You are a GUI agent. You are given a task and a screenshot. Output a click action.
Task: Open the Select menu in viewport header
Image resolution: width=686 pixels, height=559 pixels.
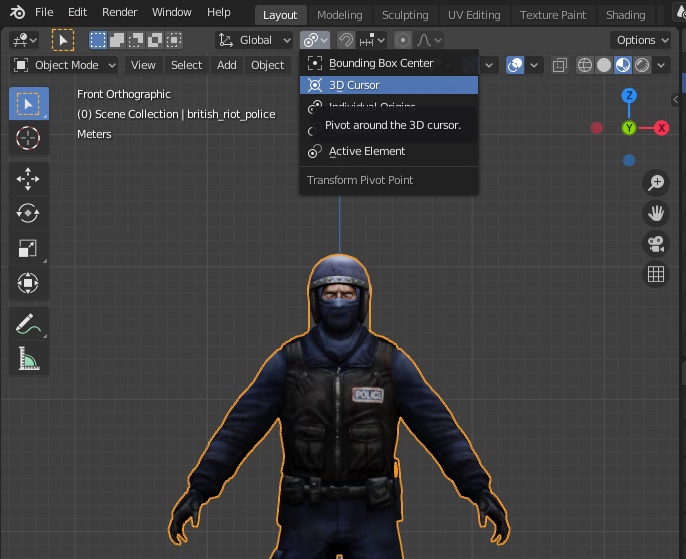(186, 65)
